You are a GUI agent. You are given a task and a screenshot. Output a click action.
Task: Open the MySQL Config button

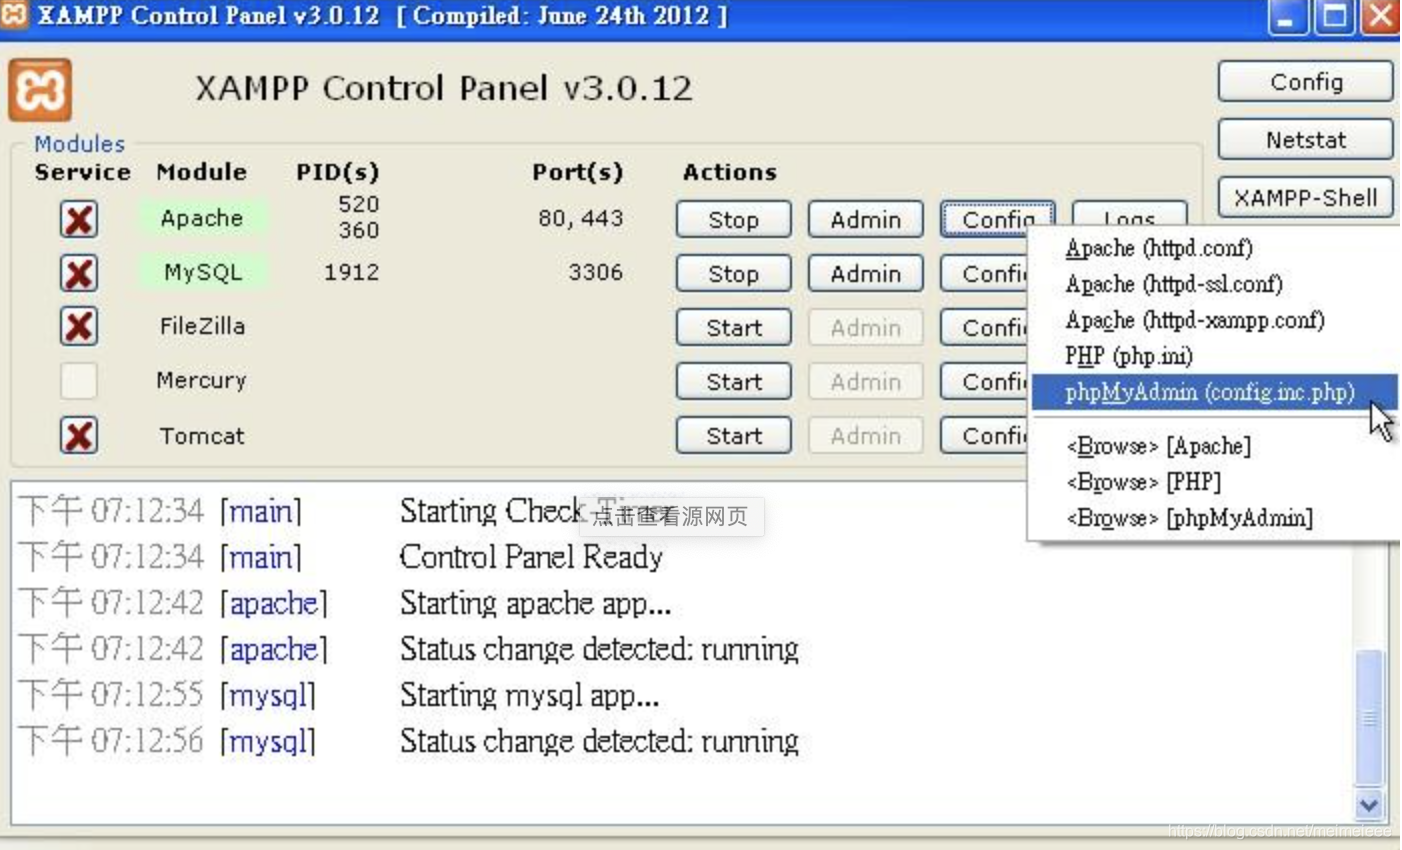(x=984, y=274)
